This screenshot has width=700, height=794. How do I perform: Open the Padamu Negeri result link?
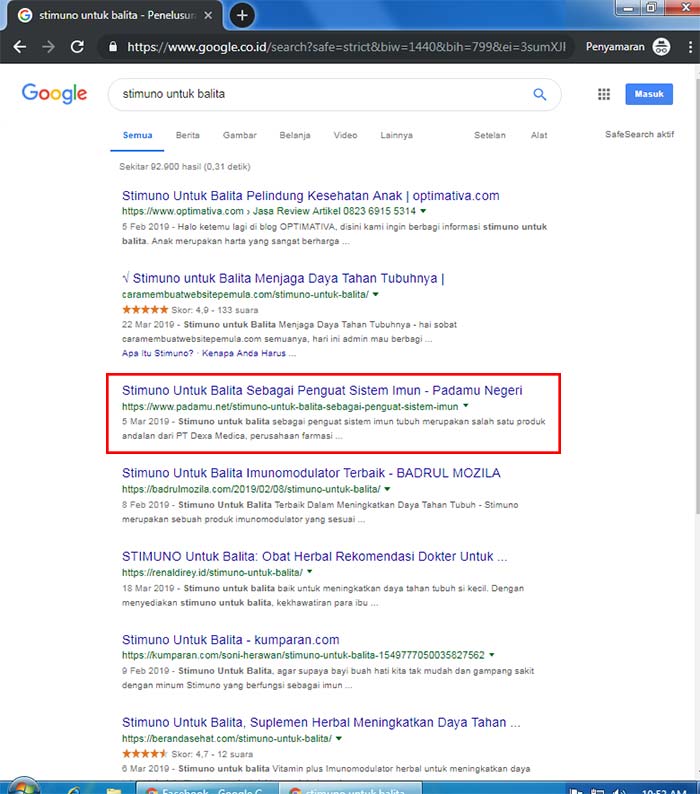click(322, 390)
